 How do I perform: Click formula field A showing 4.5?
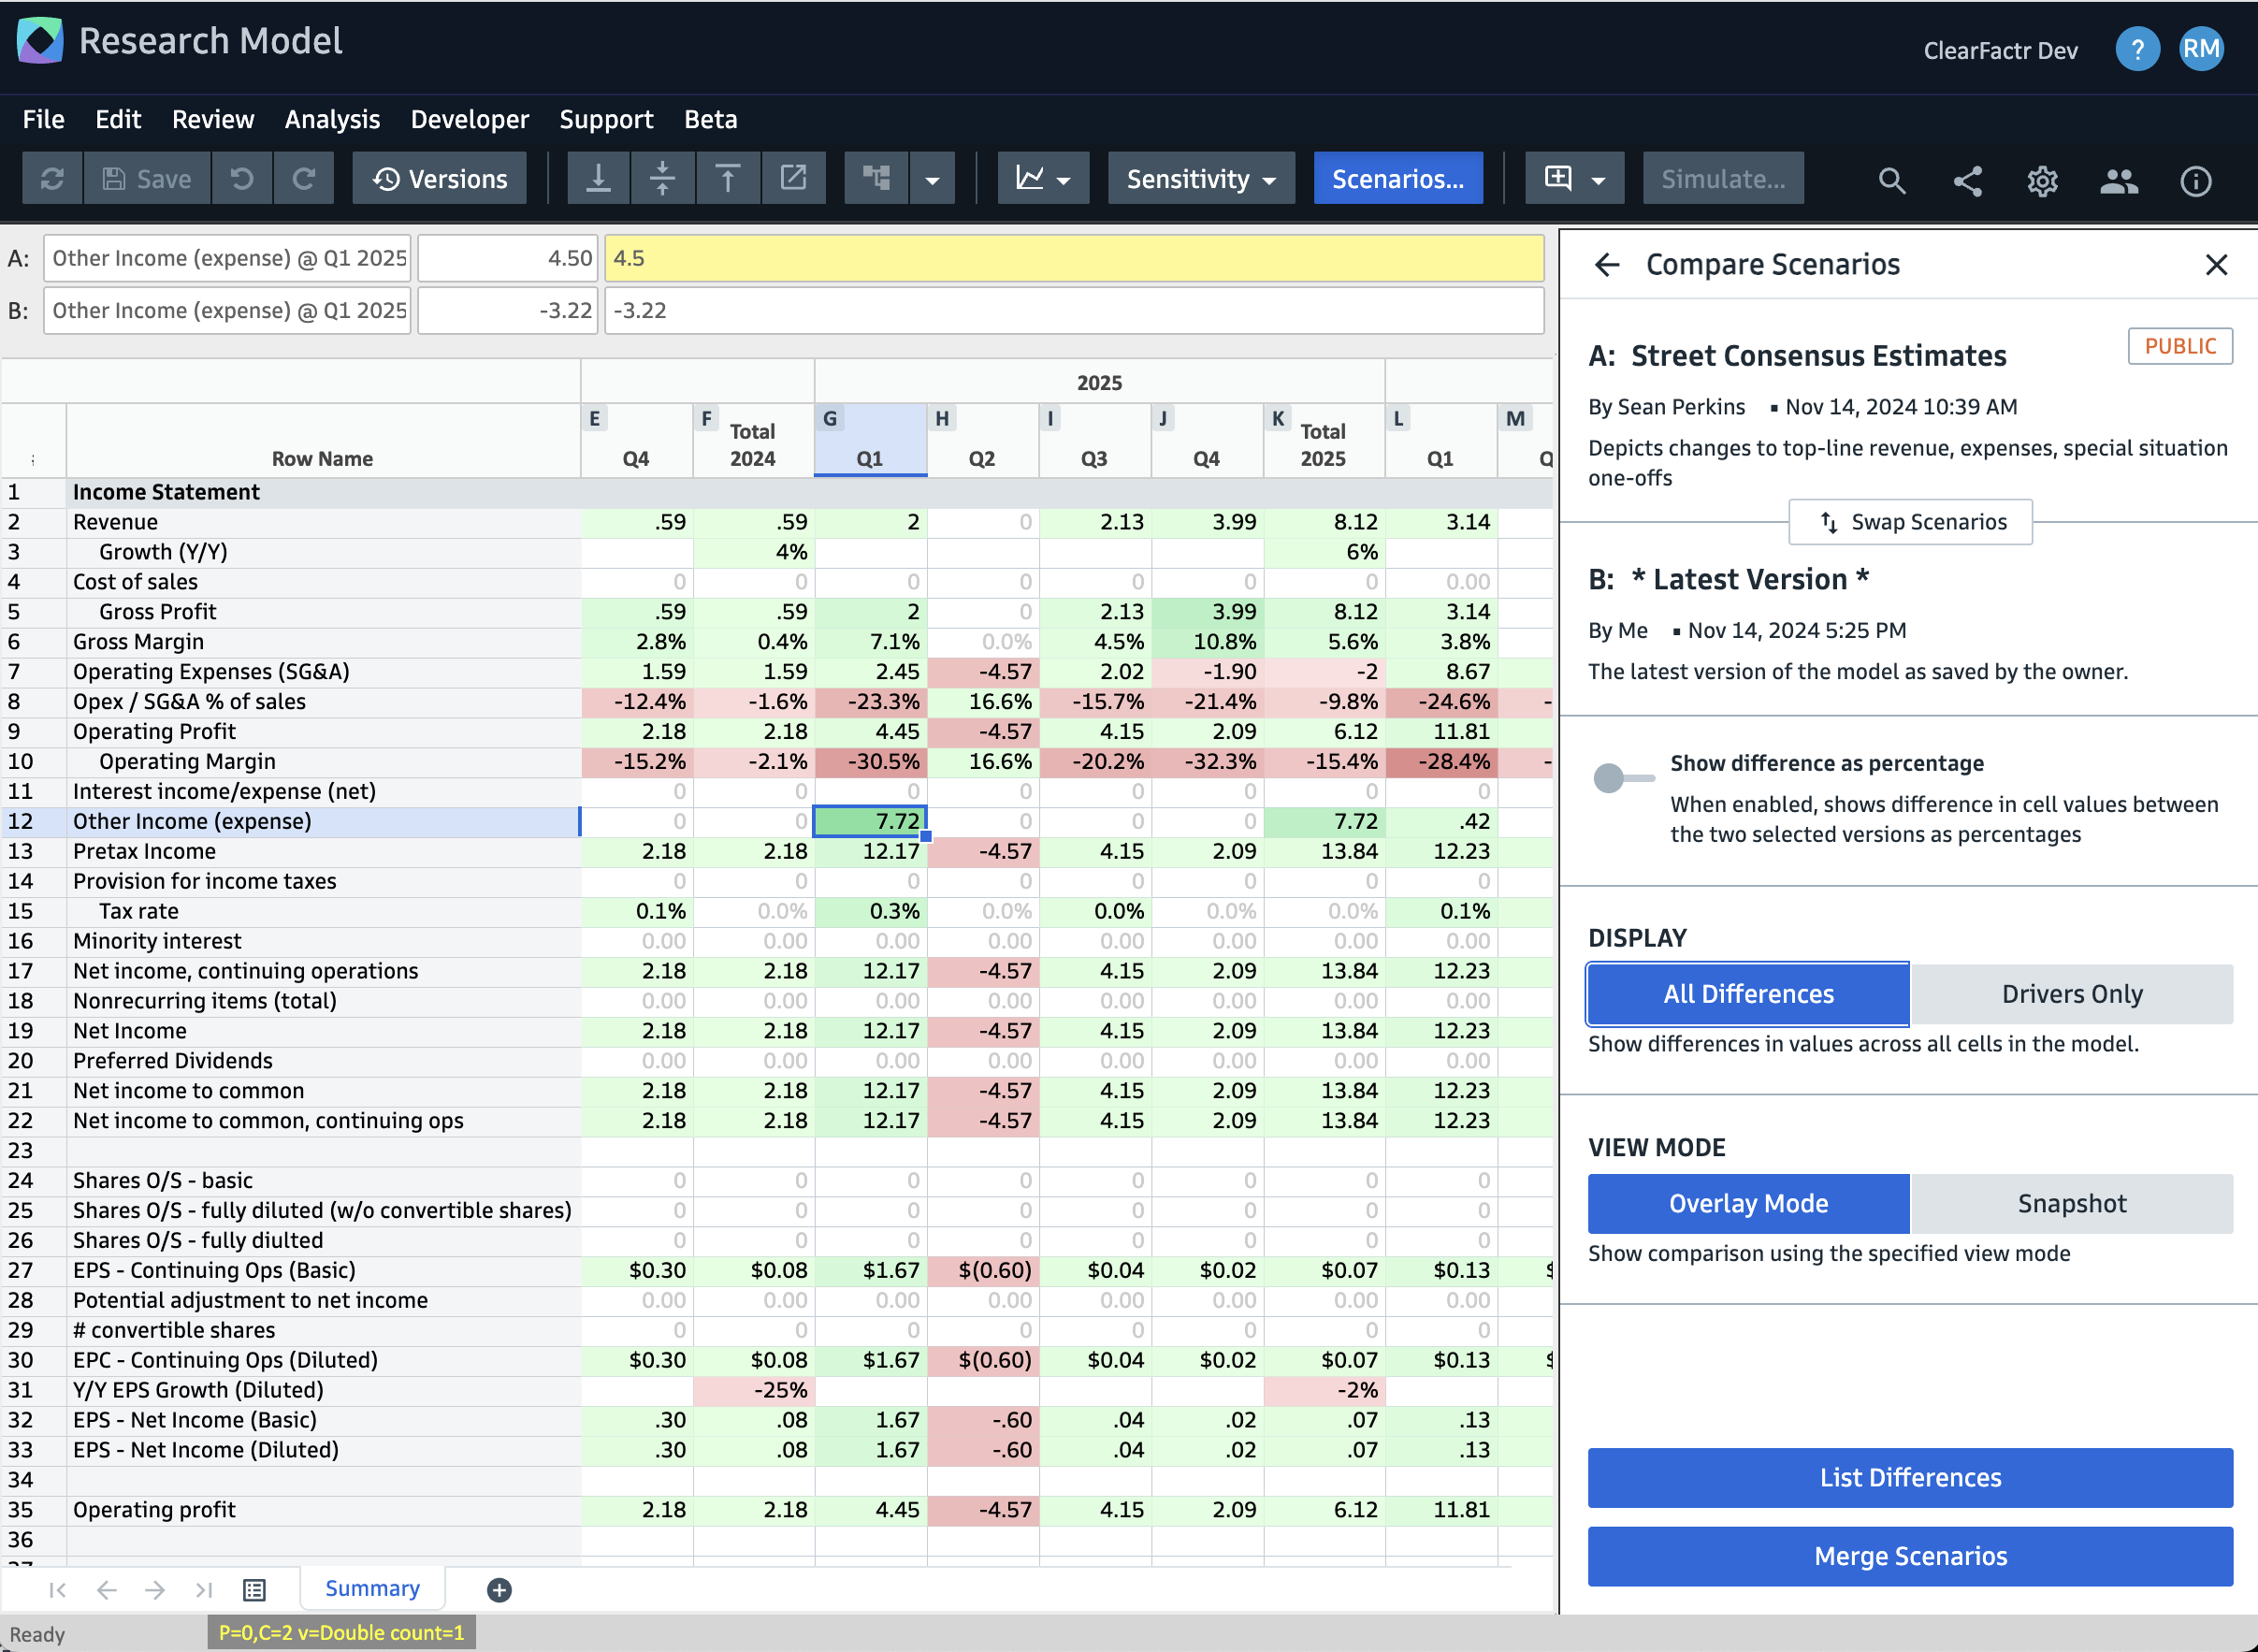(1074, 258)
